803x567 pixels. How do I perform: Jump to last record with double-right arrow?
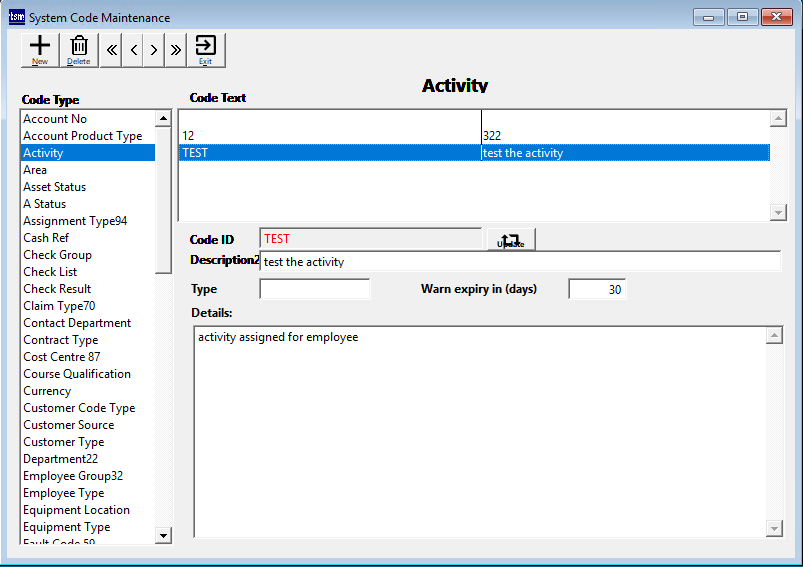(176, 50)
